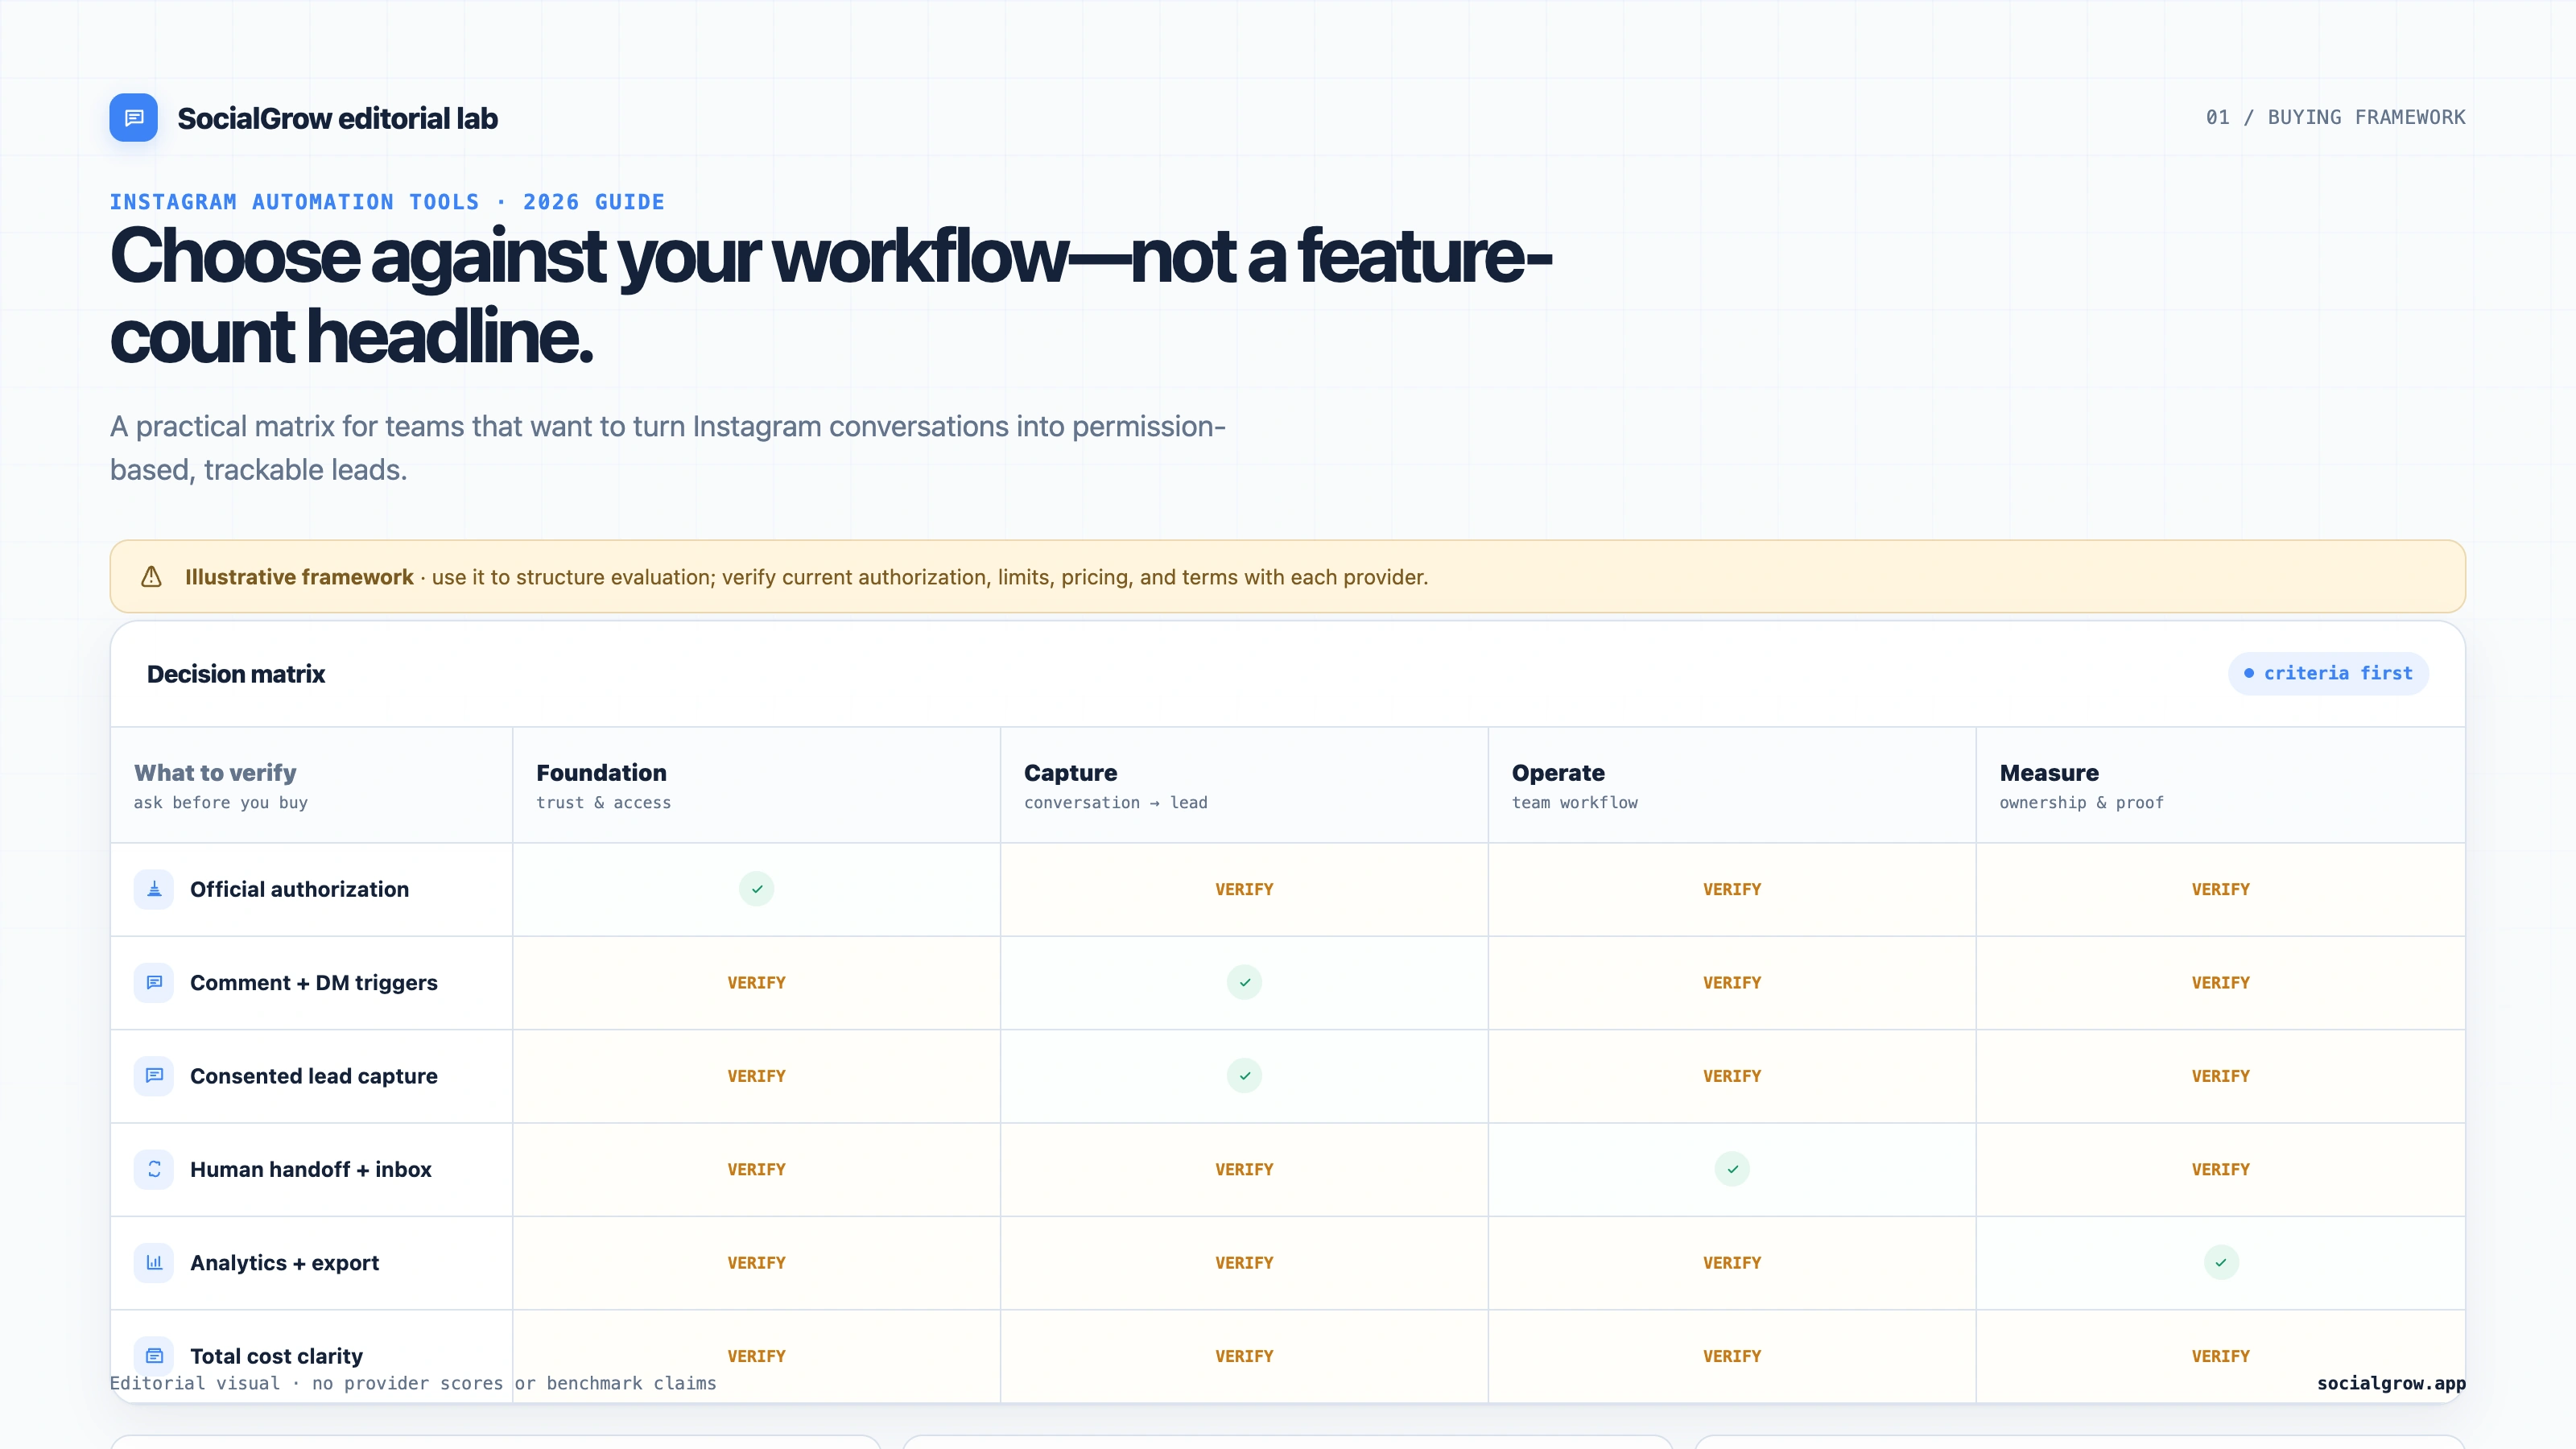The height and width of the screenshot is (1449, 2576).
Task: Click the Capture checkmark for Comment + DM triggers
Action: coord(1244,982)
